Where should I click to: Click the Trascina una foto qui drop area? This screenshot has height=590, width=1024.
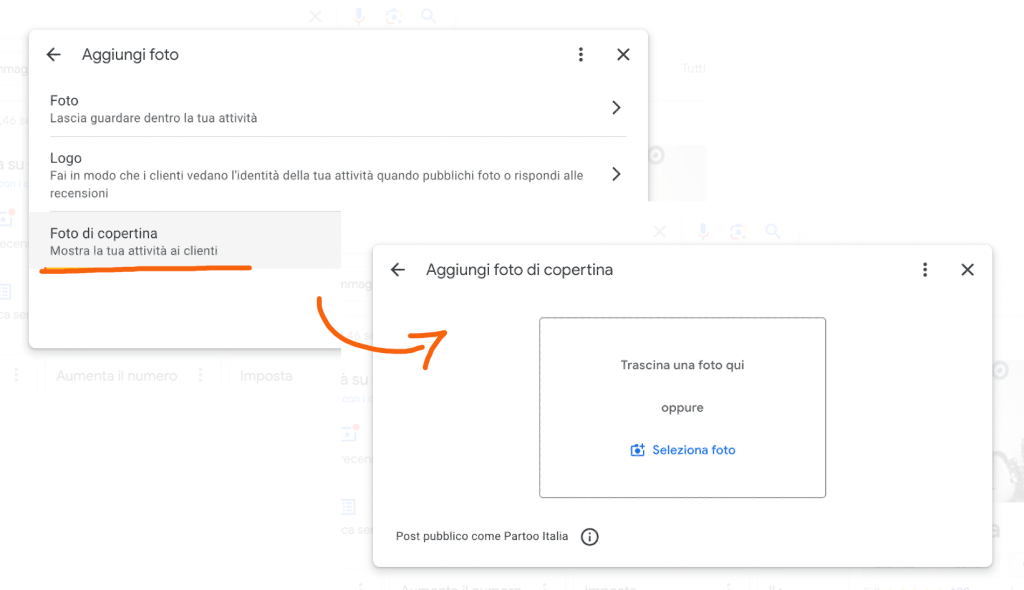(682, 408)
